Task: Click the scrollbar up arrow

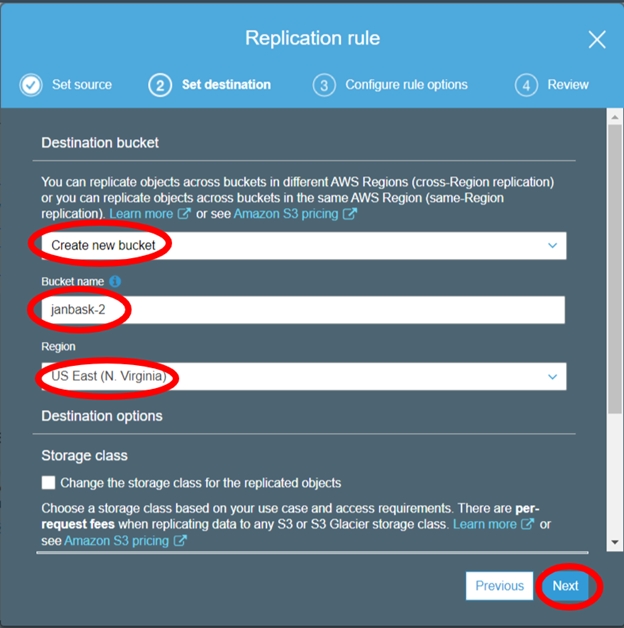Action: click(615, 116)
